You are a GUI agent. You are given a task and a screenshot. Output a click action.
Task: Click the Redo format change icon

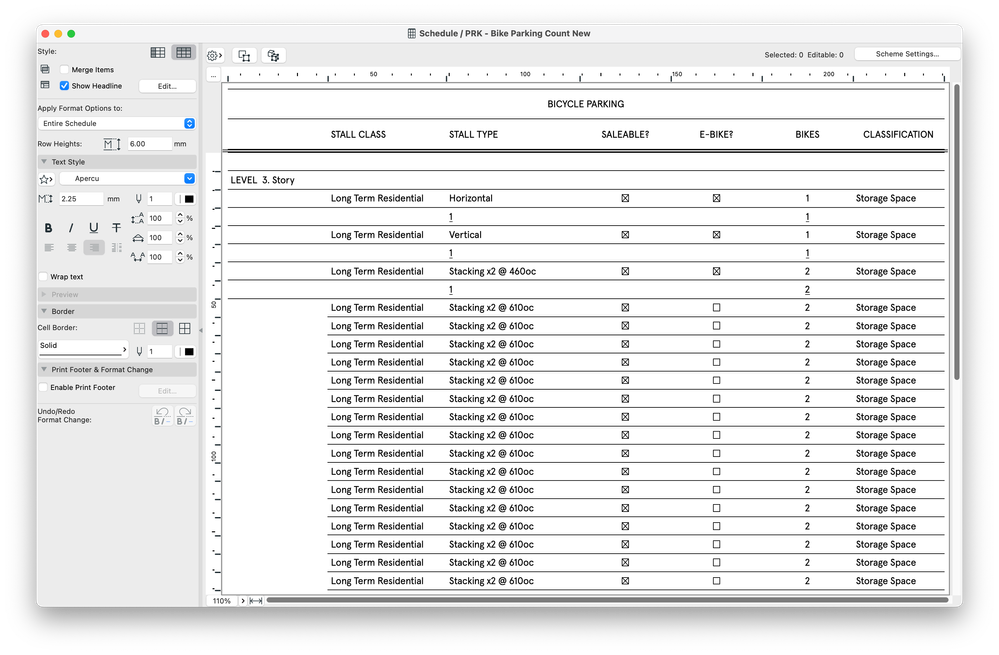[x=185, y=416]
